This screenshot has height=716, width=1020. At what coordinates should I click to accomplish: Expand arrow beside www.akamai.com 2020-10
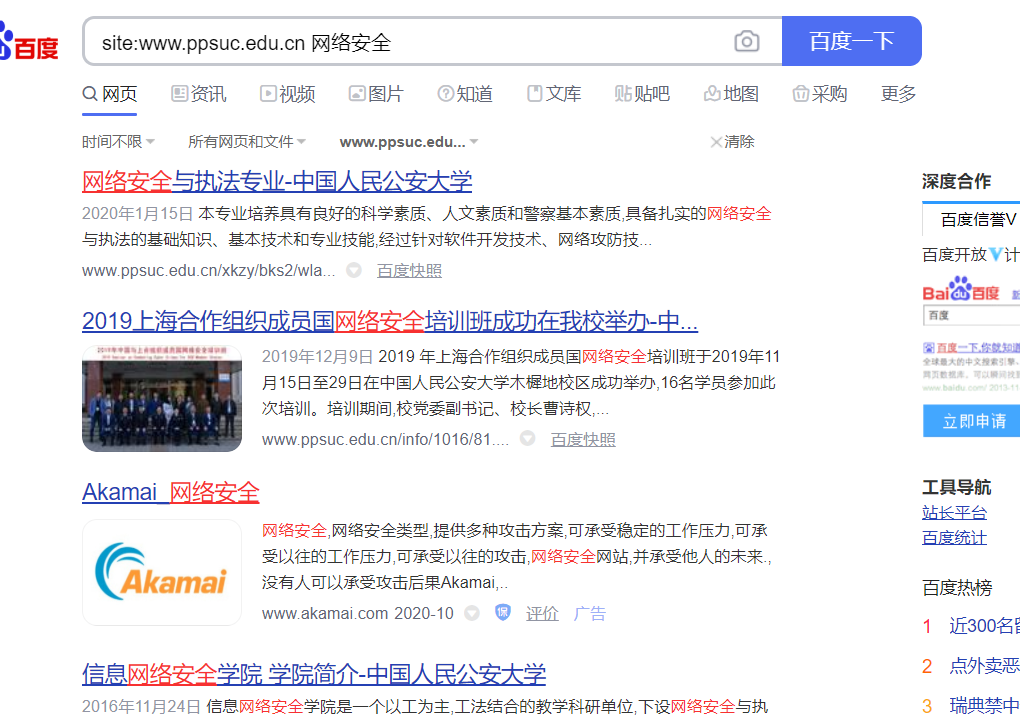472,613
